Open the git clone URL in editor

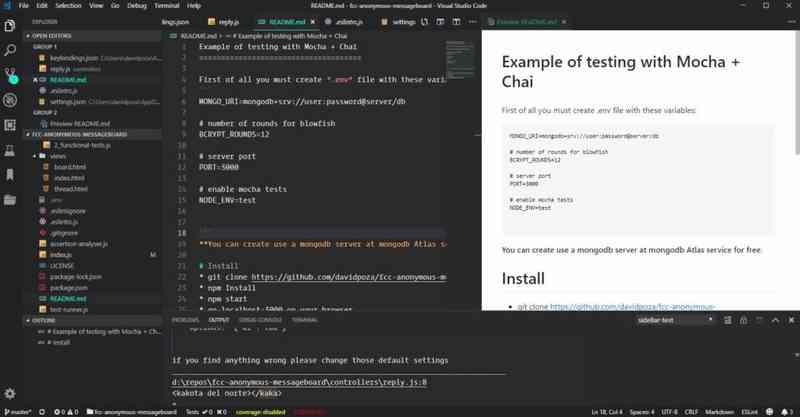coord(349,277)
